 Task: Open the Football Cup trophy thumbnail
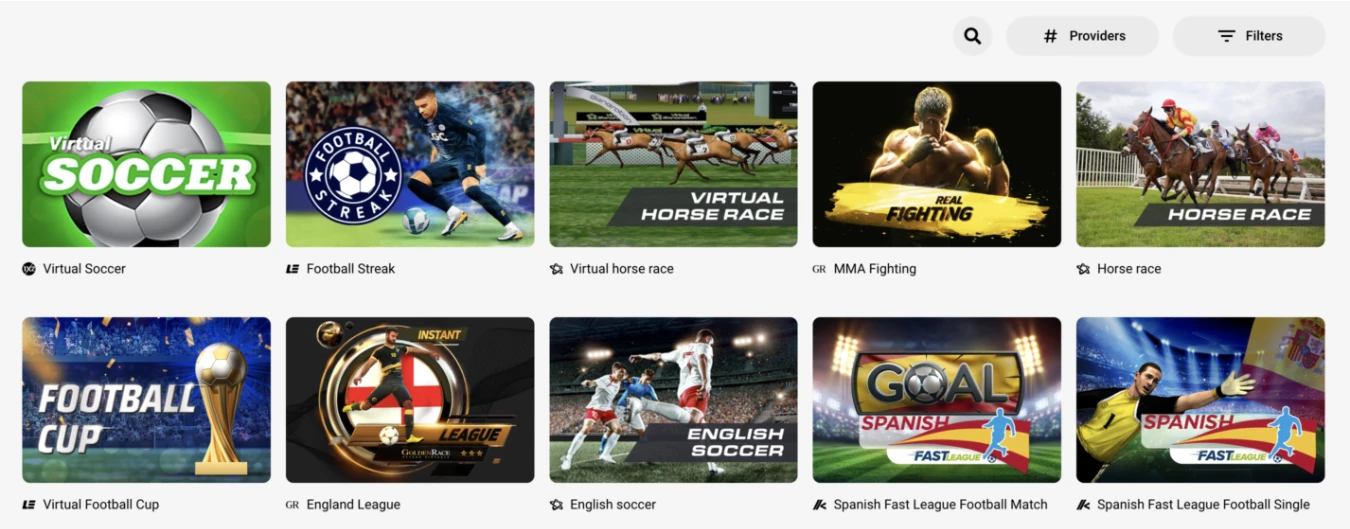point(146,400)
